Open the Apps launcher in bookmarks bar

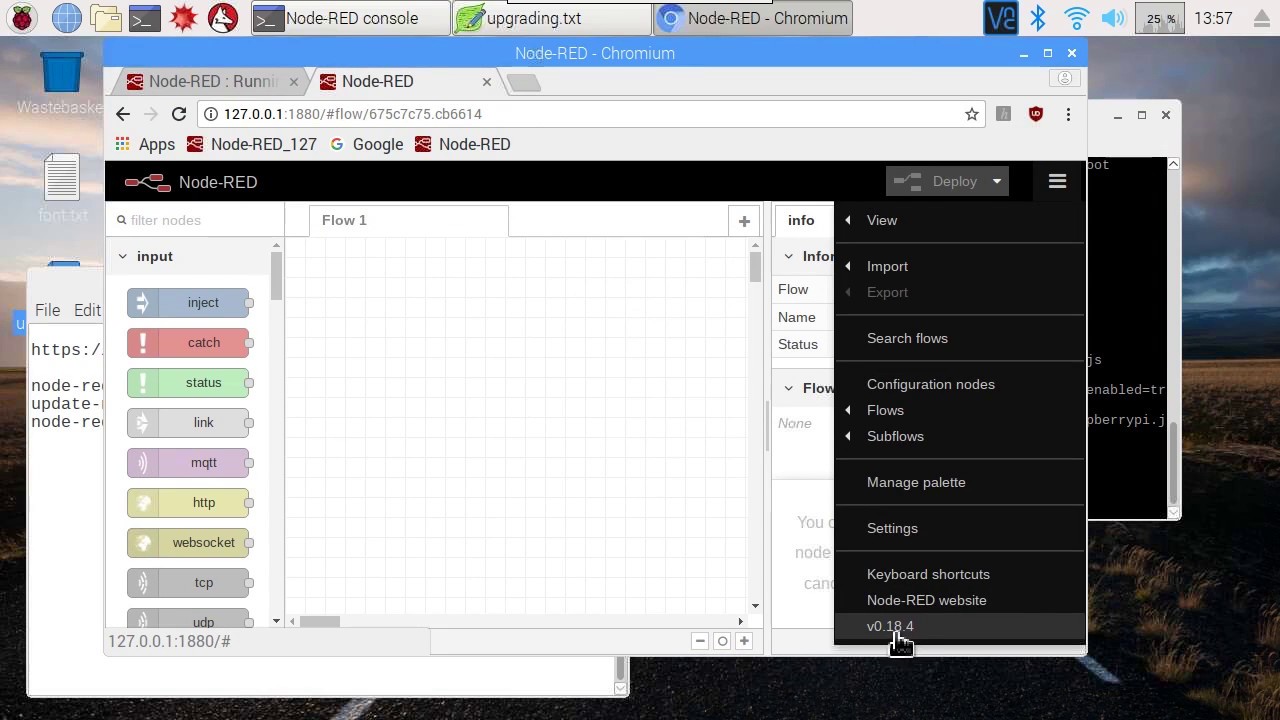click(145, 144)
